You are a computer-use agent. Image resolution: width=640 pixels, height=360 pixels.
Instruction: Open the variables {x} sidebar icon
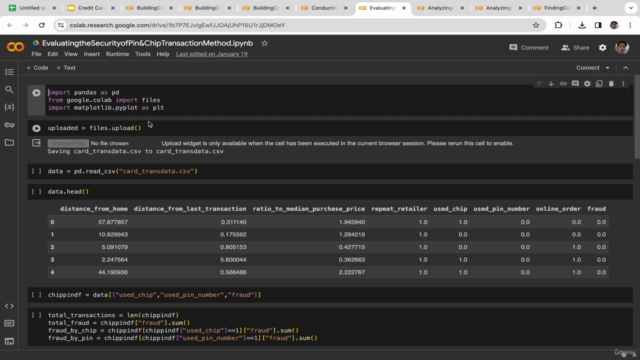point(9,107)
